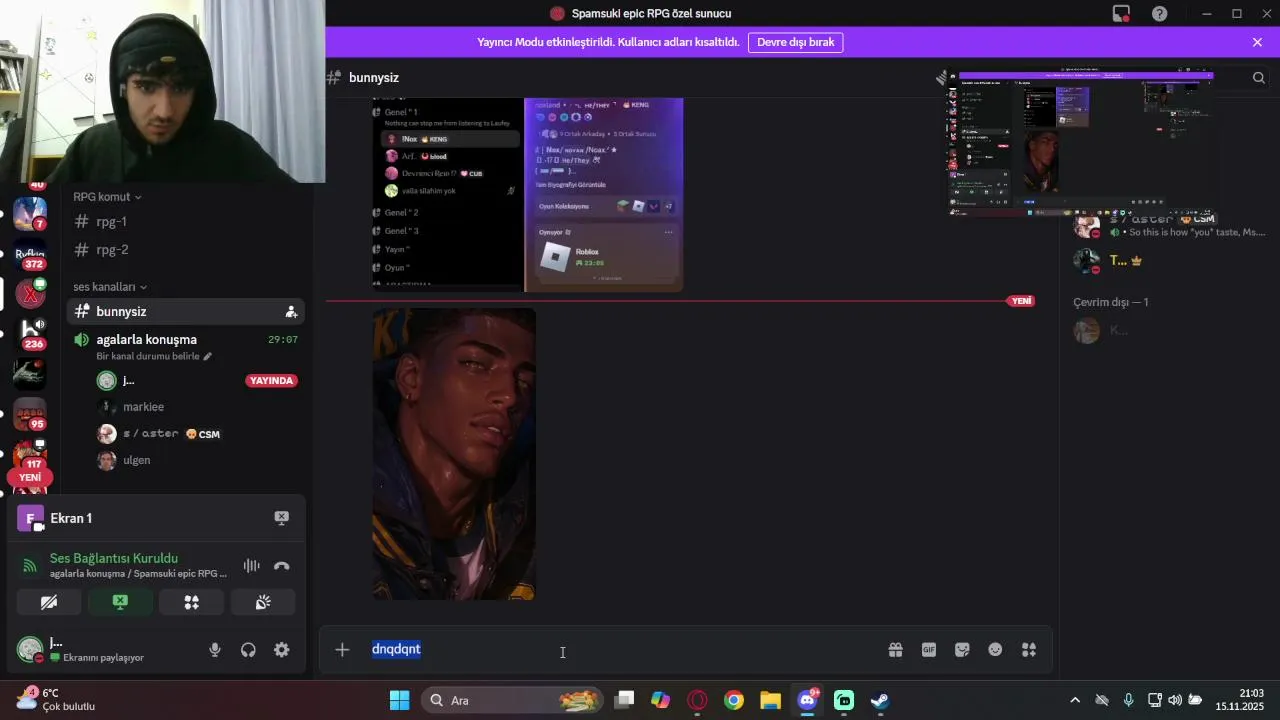Open the soundboard
The width and height of the screenshot is (1280, 720).
[x=263, y=602]
